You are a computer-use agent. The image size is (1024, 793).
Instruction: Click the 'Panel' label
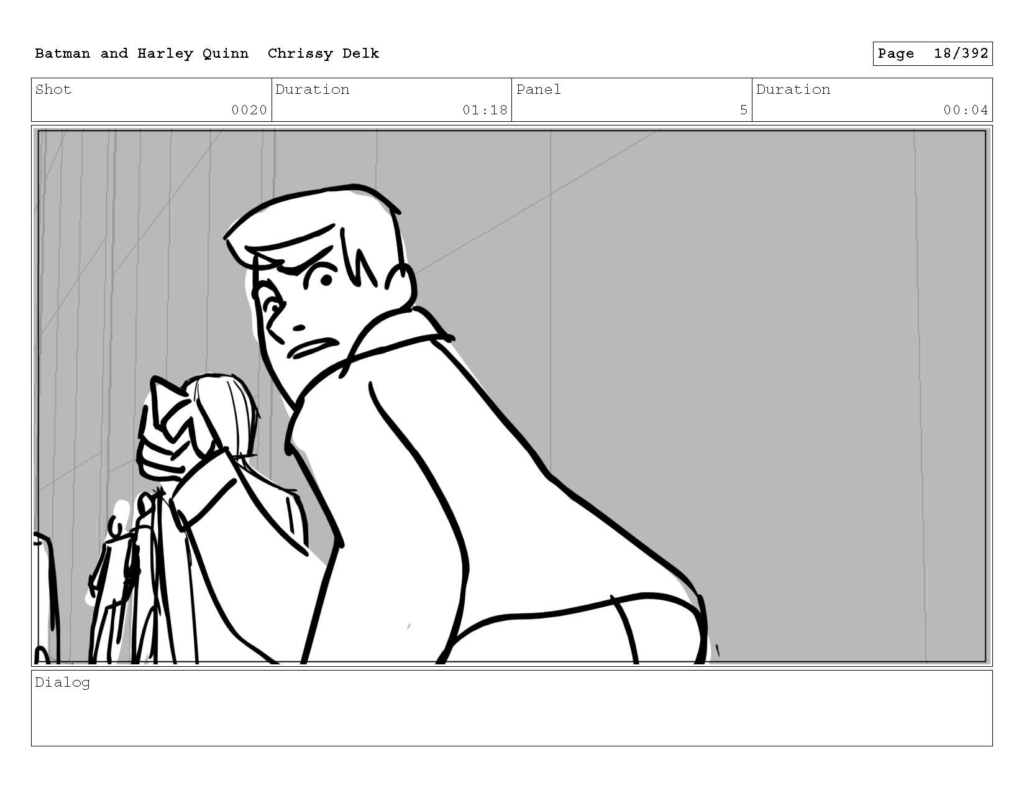pyautogui.click(x=538, y=89)
